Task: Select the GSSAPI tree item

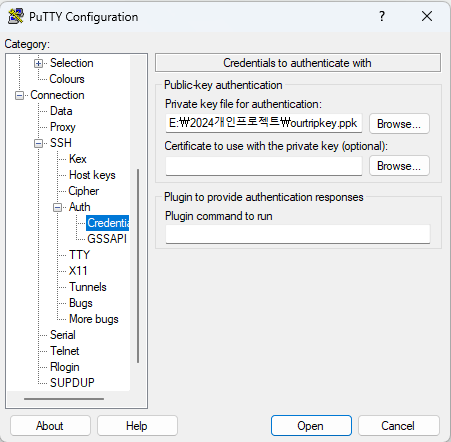Action: point(107,239)
